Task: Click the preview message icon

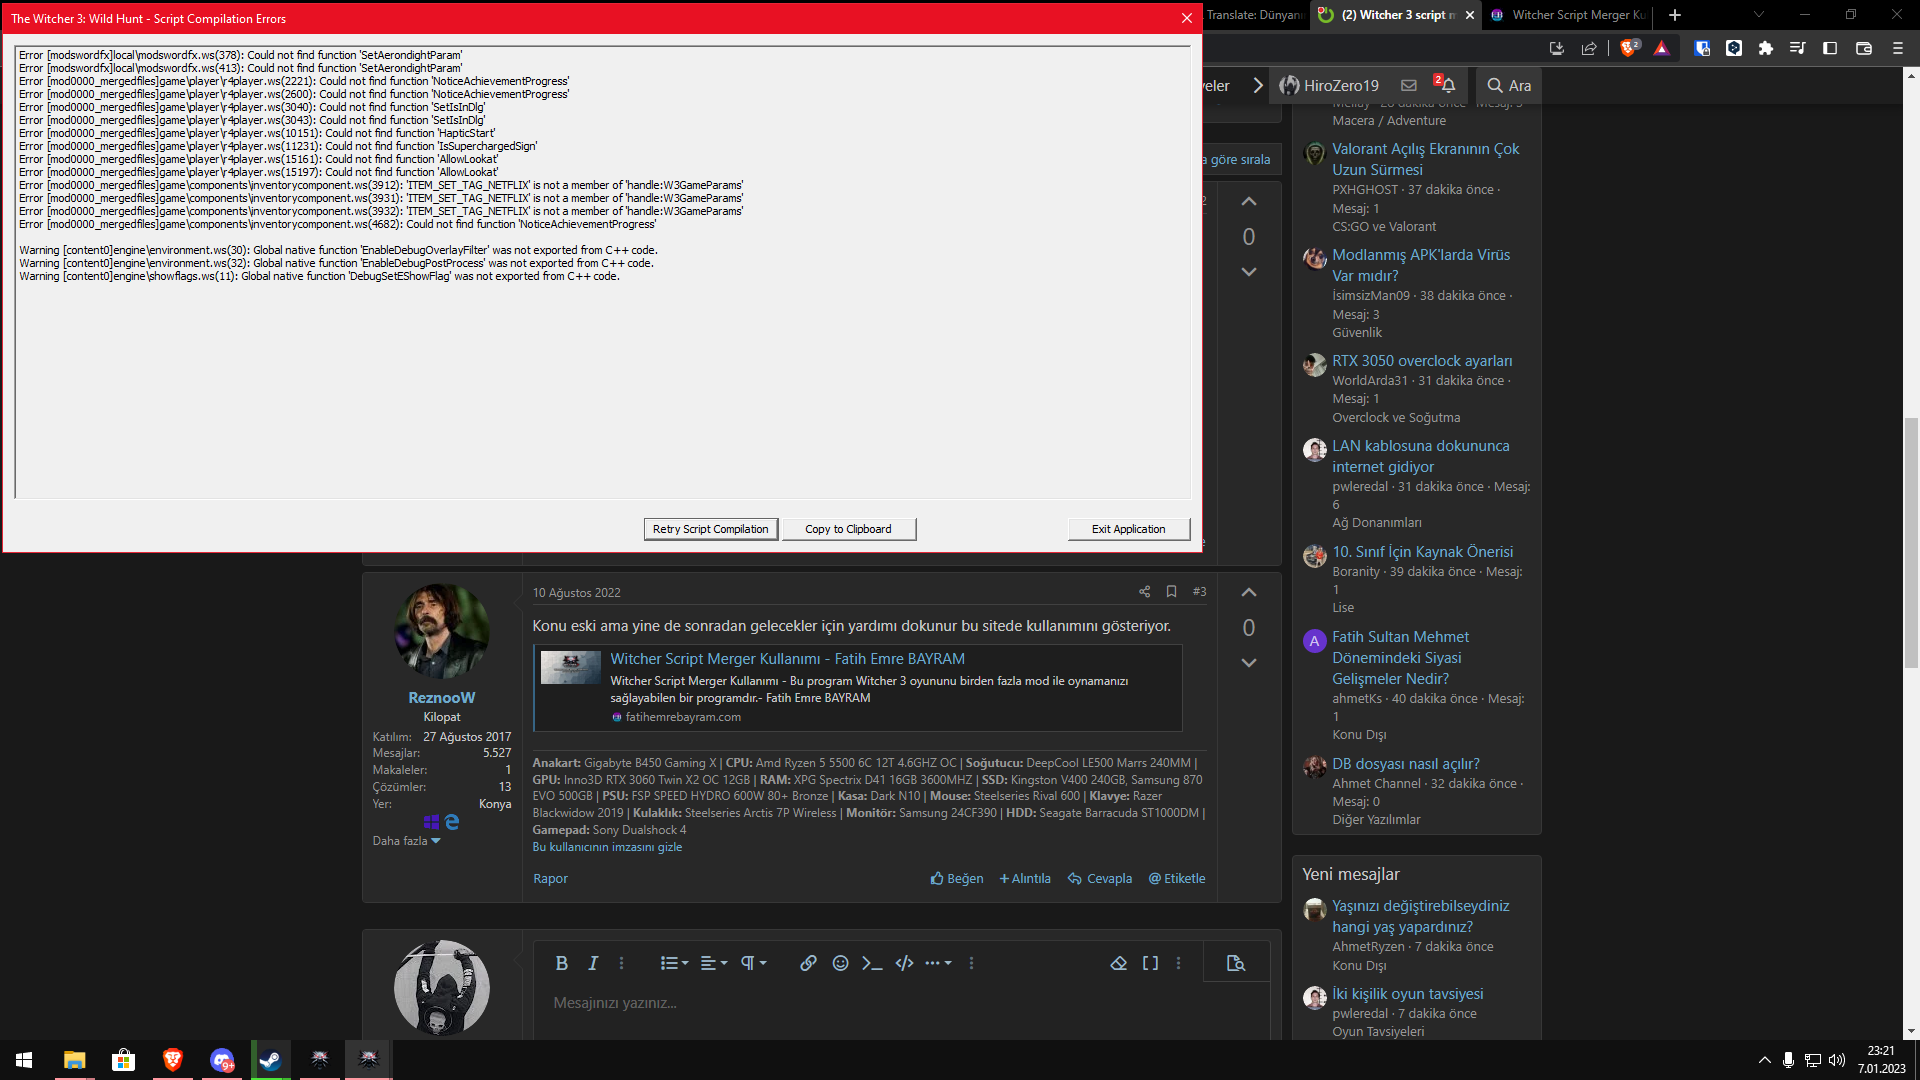Action: click(1236, 963)
